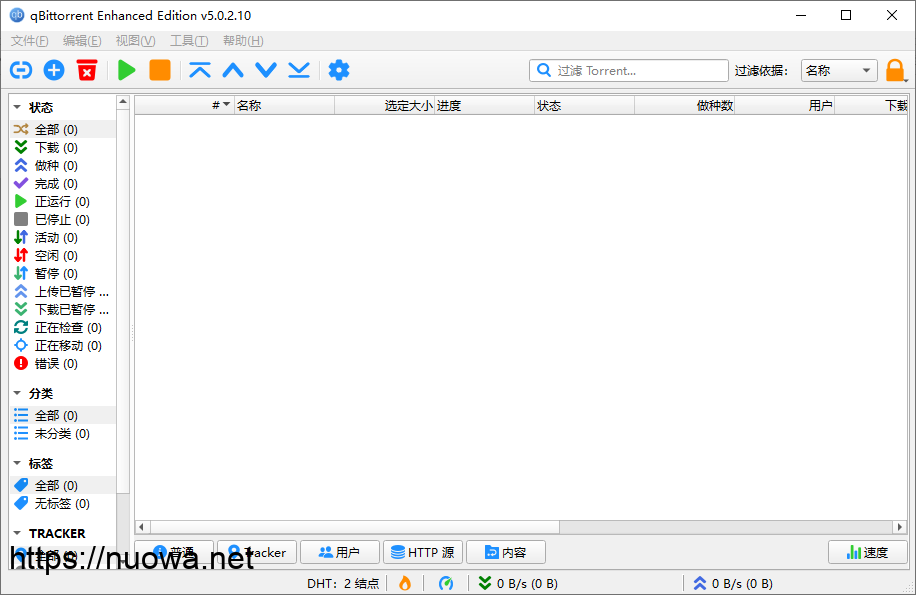Open the 名称 filter-by dropdown
916x595 pixels.
pos(839,71)
